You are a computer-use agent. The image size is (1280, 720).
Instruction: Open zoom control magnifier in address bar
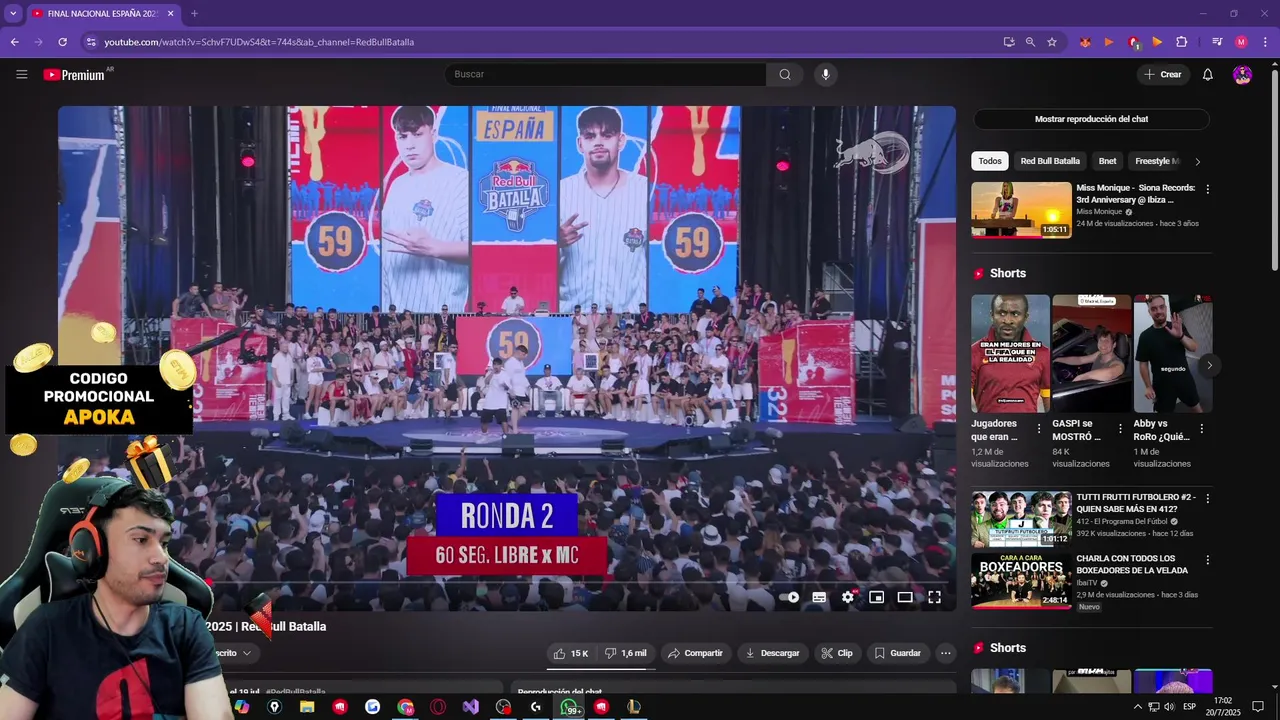coord(1030,42)
